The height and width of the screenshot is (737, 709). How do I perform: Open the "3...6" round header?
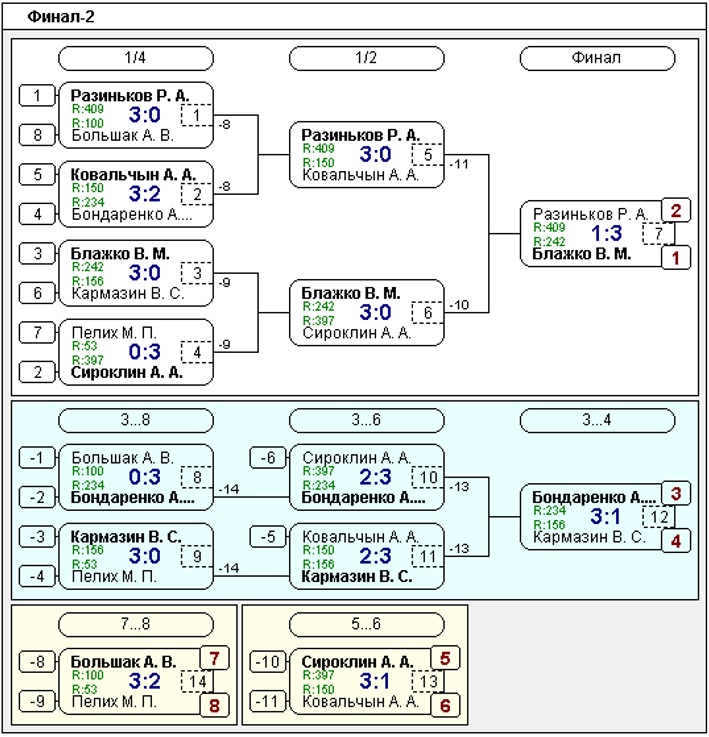(366, 420)
